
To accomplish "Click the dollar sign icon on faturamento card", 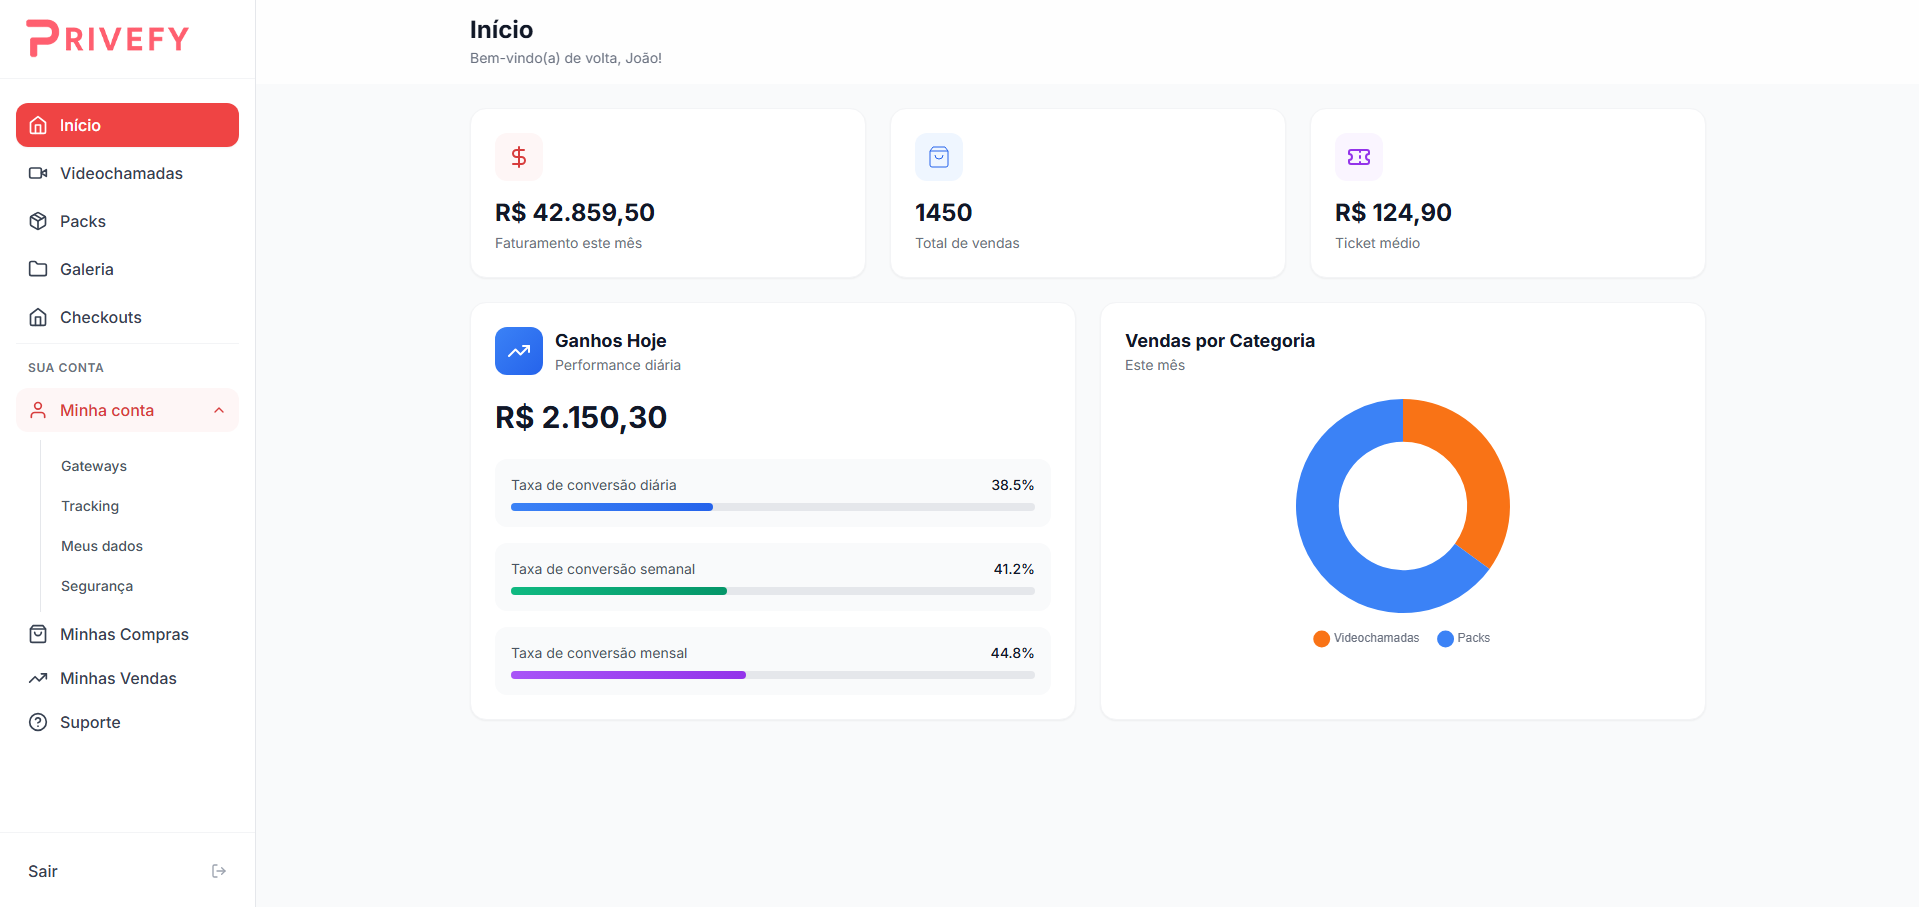I will 519,156.
